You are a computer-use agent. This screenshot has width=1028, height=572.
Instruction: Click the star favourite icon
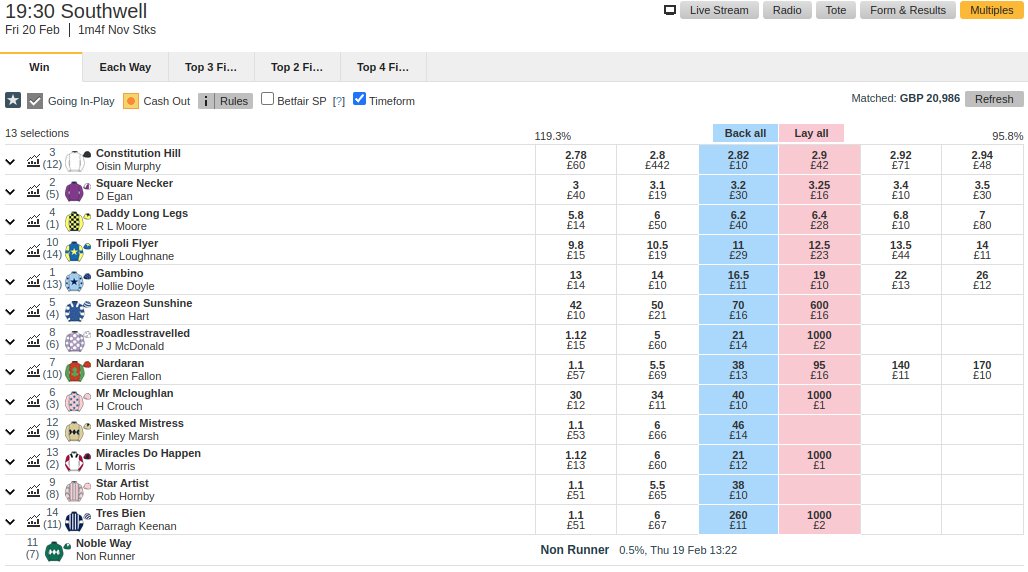13,100
